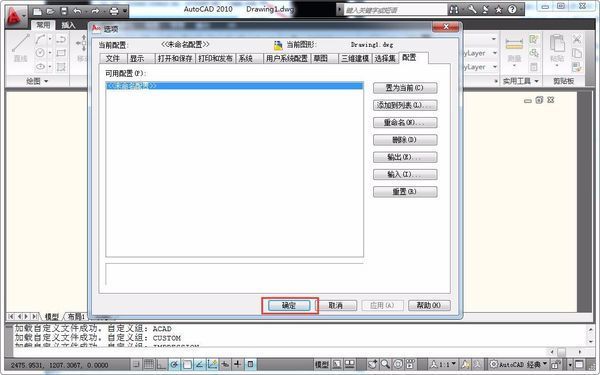Viewport: 600px width, 375px height.
Task: Select the Ellipse tool in Draw panel
Action: pyautogui.click(x=40, y=67)
